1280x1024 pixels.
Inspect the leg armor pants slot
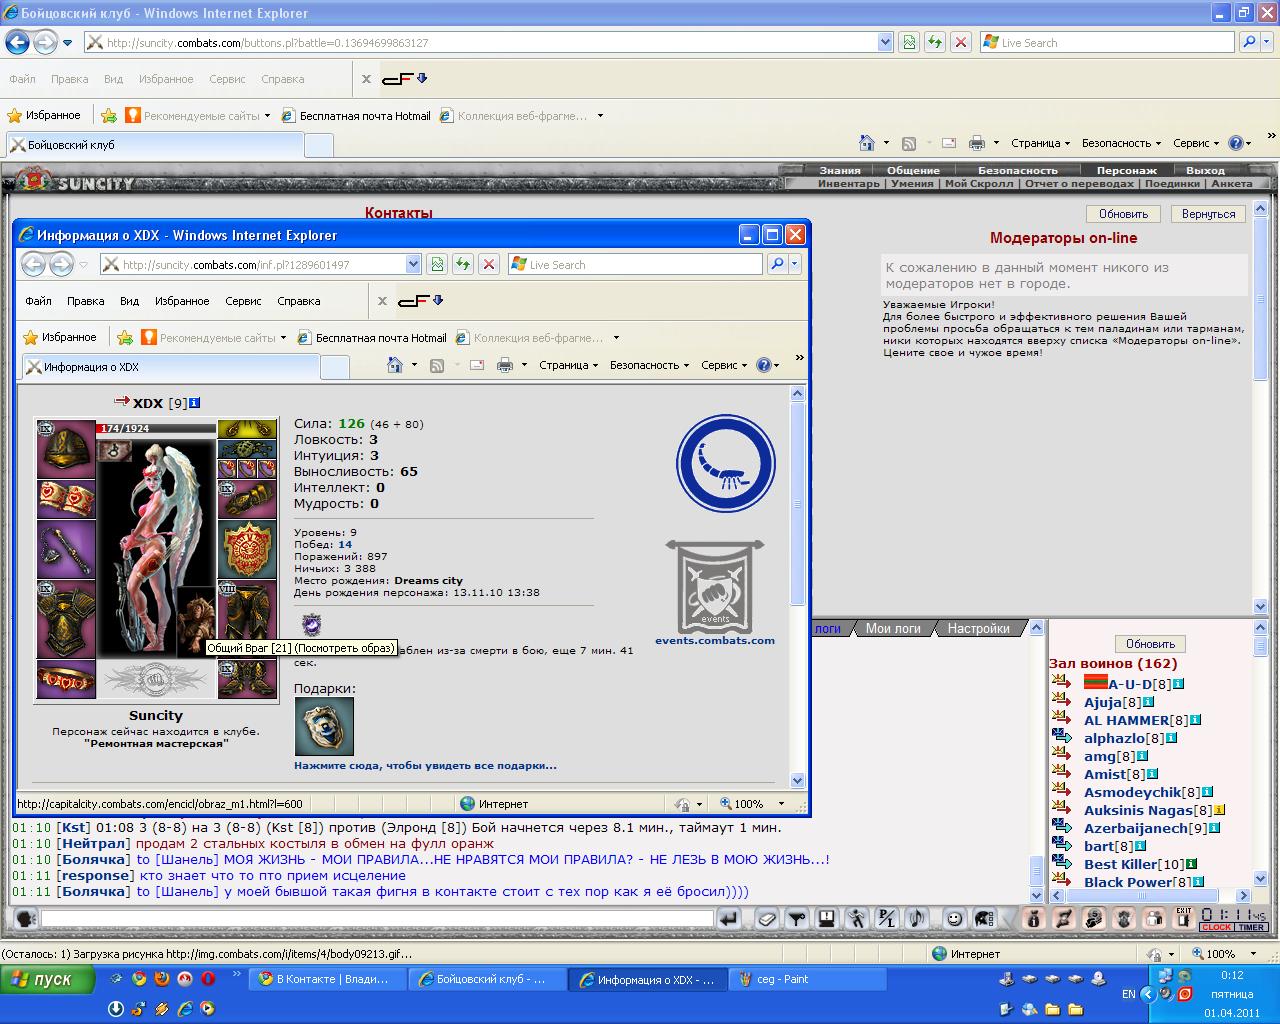point(247,619)
